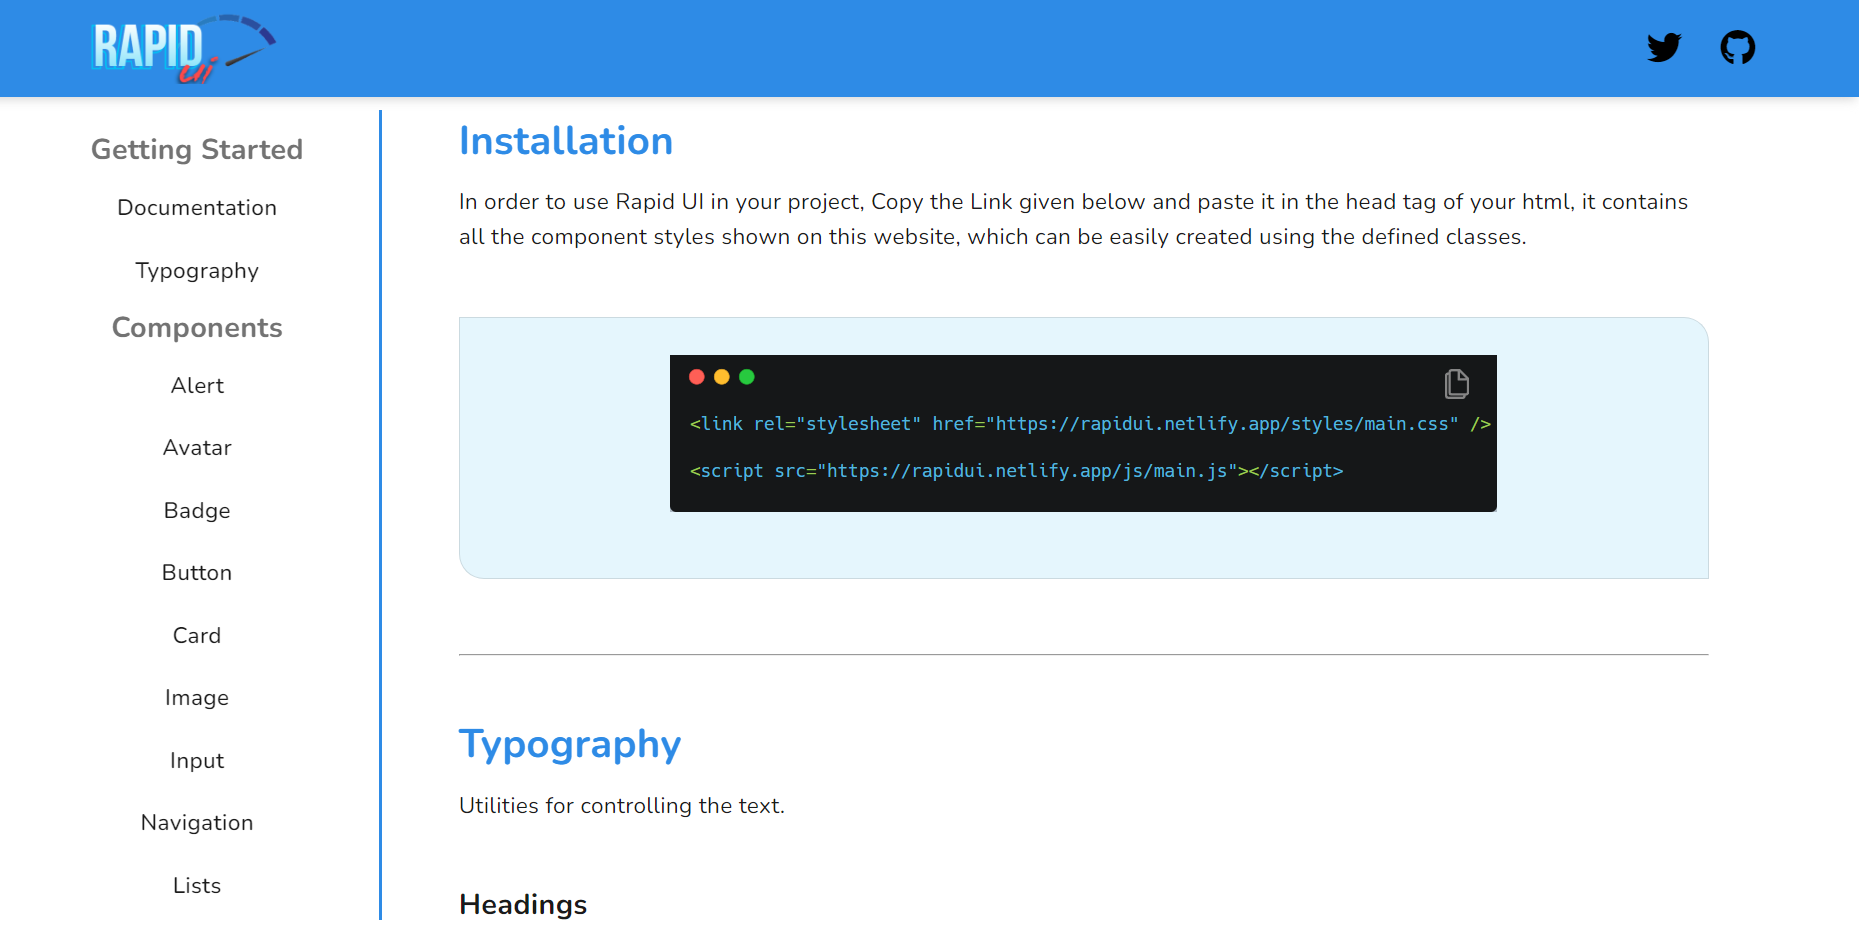Open the Card component link
This screenshot has height=926, width=1859.
click(197, 636)
